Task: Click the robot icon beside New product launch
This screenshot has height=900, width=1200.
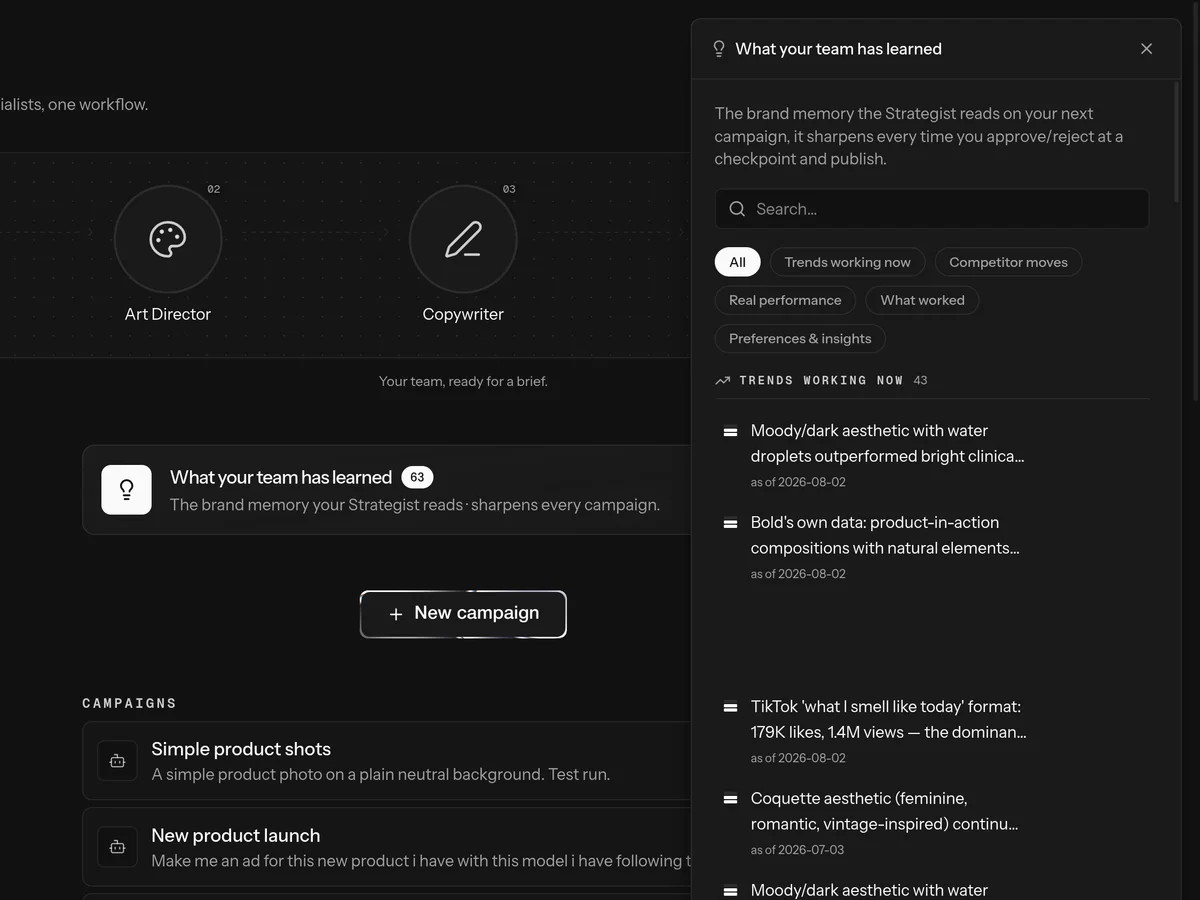Action: (x=117, y=847)
